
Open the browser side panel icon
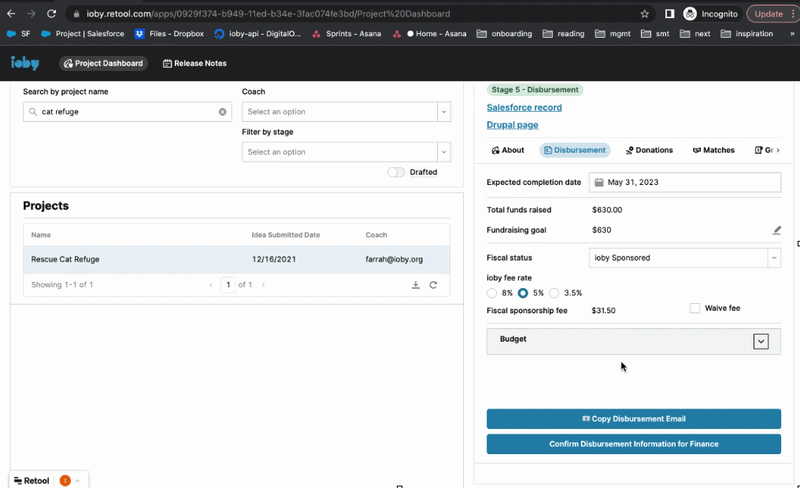pyautogui.click(x=669, y=14)
